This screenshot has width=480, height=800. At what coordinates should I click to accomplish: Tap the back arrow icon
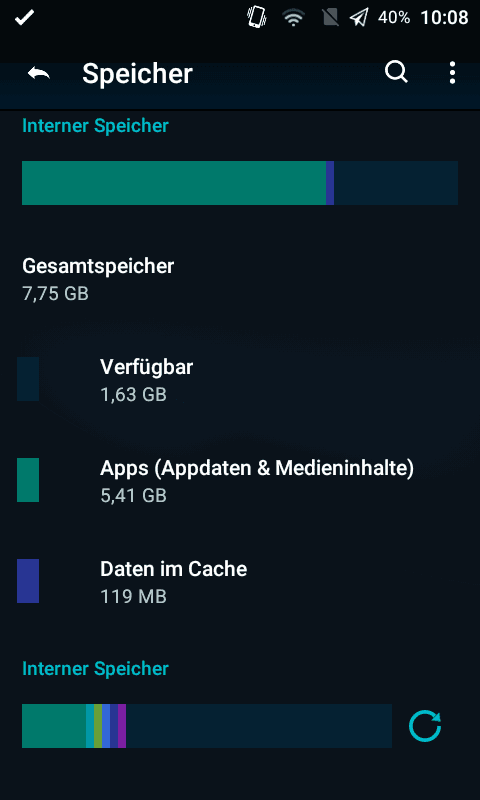39,73
